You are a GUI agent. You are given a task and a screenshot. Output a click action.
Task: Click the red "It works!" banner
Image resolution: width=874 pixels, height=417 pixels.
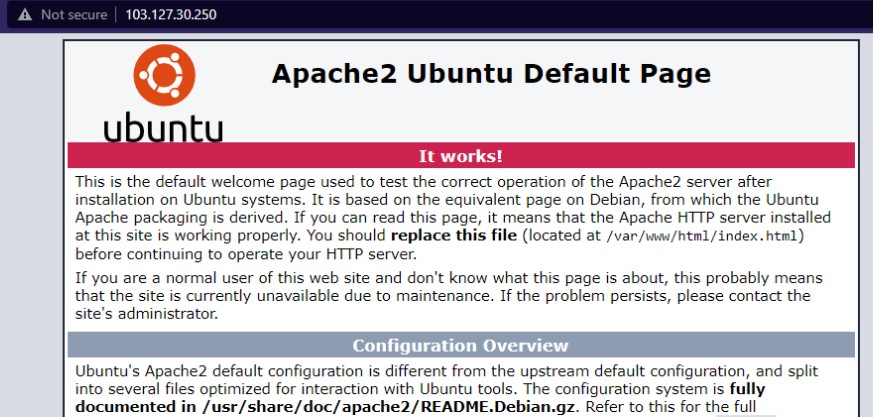[x=461, y=156]
